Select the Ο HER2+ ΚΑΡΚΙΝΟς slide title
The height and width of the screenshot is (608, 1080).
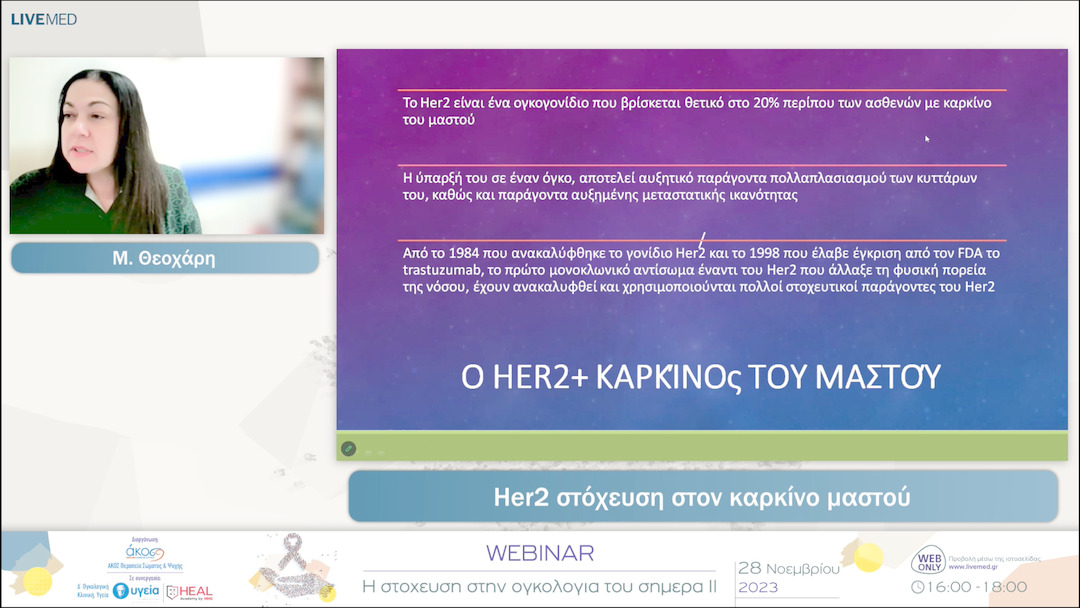click(701, 376)
